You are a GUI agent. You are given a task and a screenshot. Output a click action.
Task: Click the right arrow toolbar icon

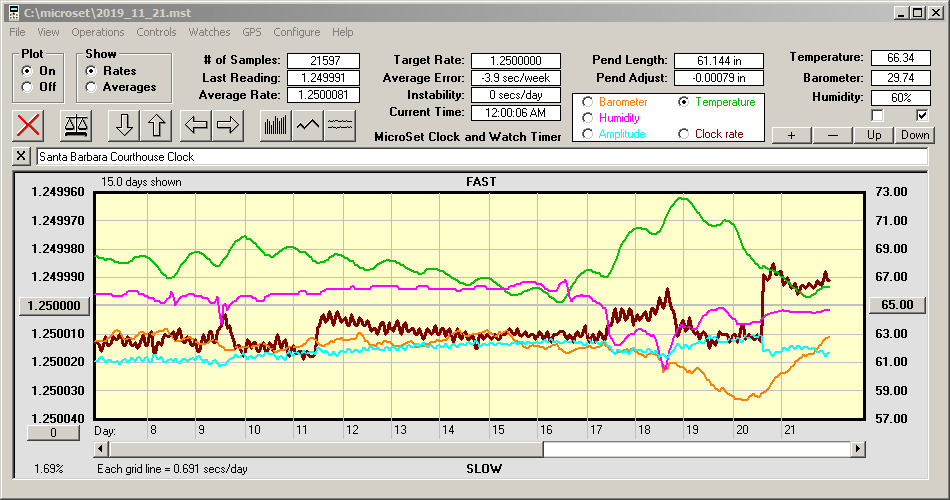[228, 125]
